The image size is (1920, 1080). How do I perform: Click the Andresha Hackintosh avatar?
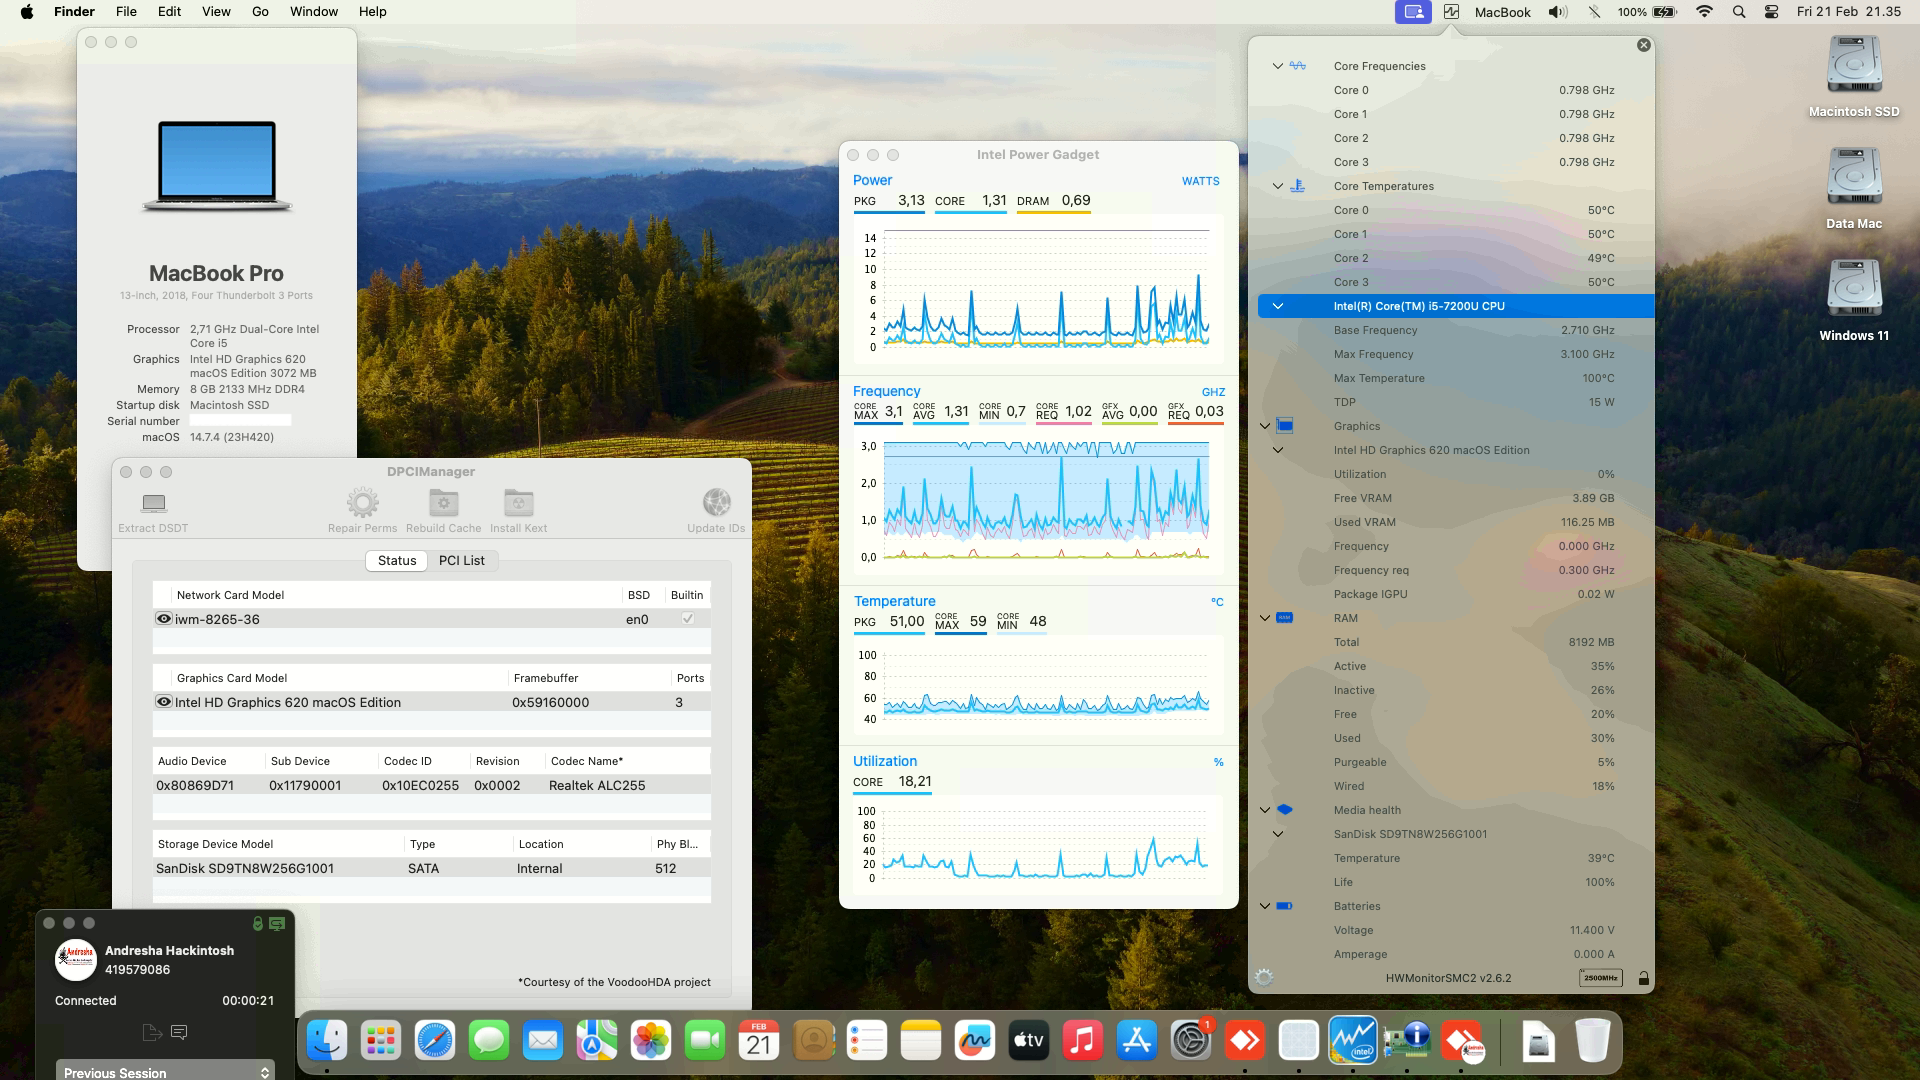[x=76, y=960]
